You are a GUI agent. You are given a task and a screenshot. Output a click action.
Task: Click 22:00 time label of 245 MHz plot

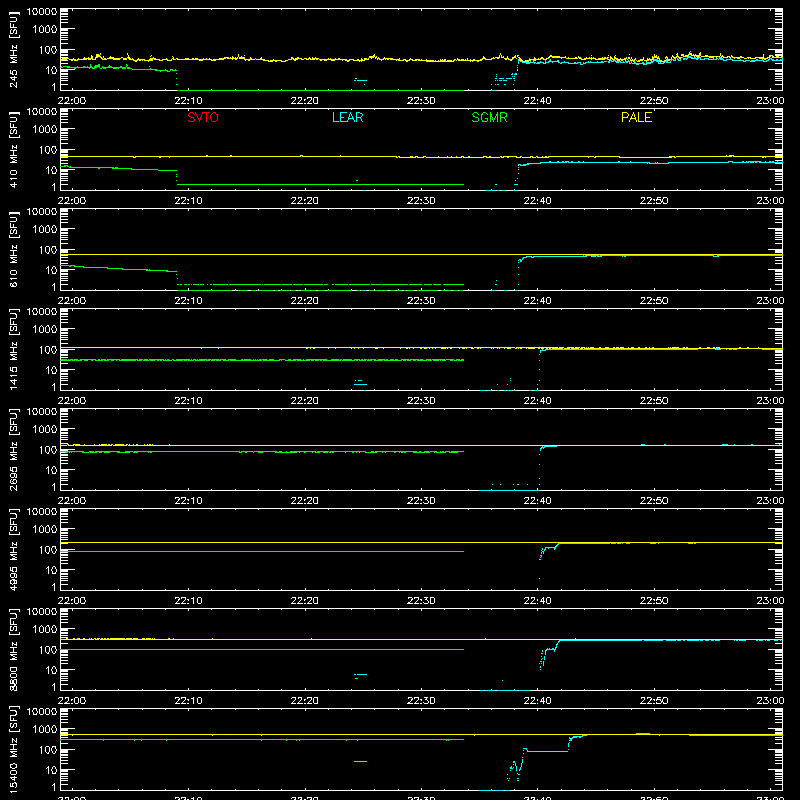click(71, 101)
